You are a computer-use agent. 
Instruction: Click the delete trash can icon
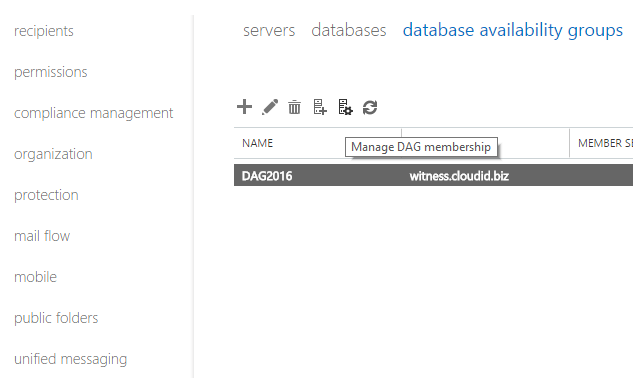[x=294, y=107]
